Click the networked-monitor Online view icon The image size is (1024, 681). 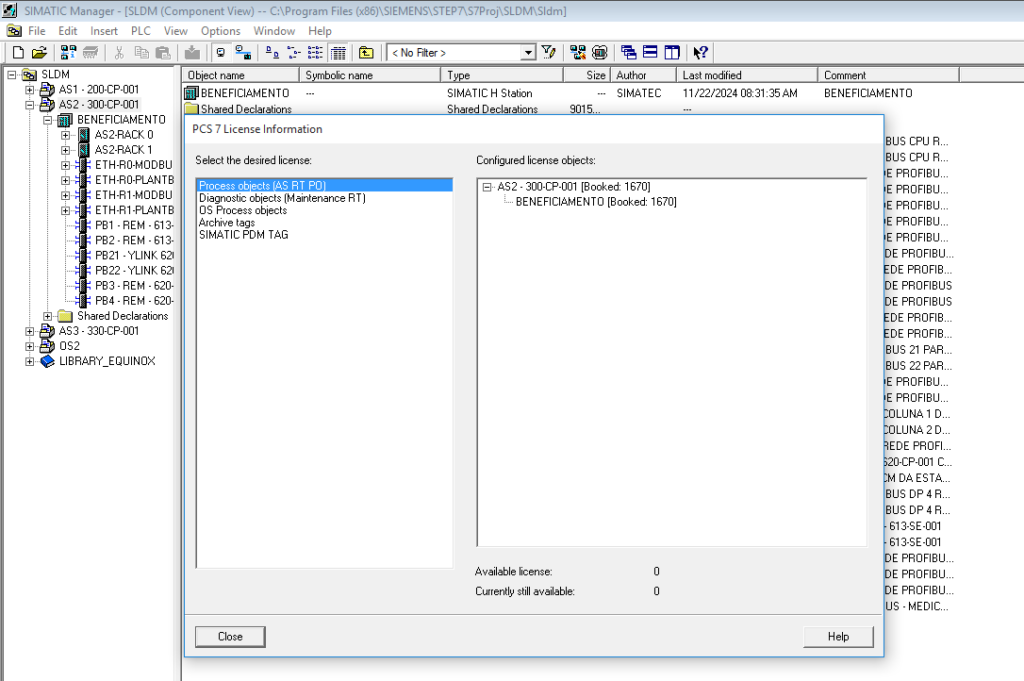coord(243,53)
